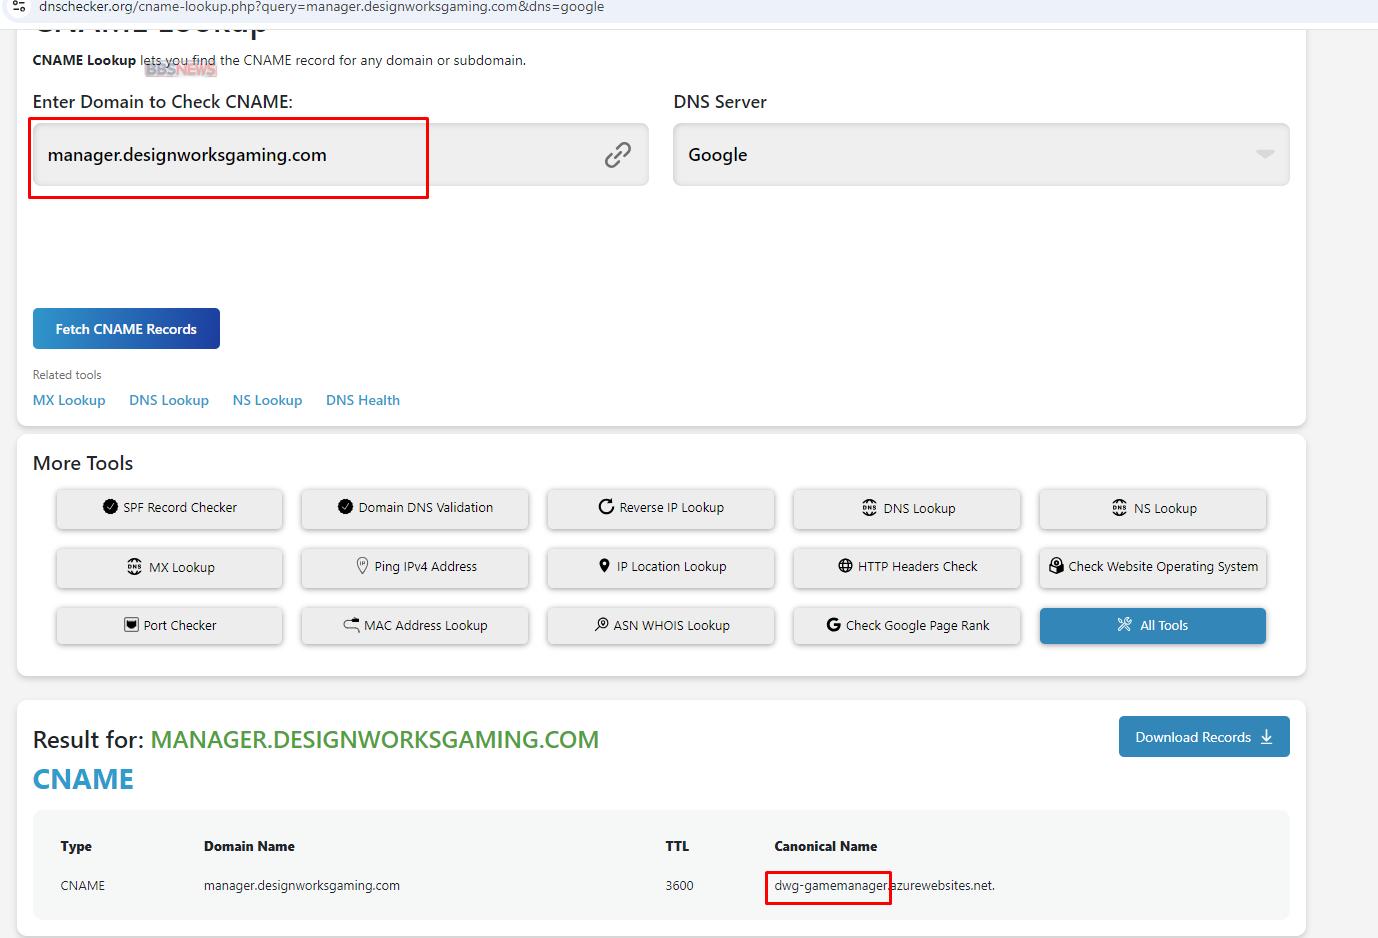Open the MAC Address Lookup tool
The width and height of the screenshot is (1378, 938).
click(414, 626)
